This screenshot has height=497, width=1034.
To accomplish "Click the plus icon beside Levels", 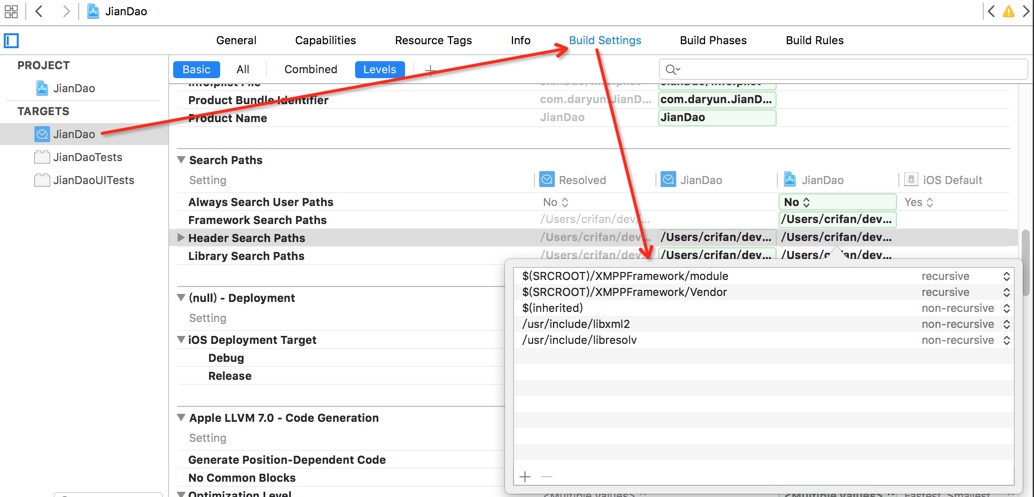I will pyautogui.click(x=430, y=70).
